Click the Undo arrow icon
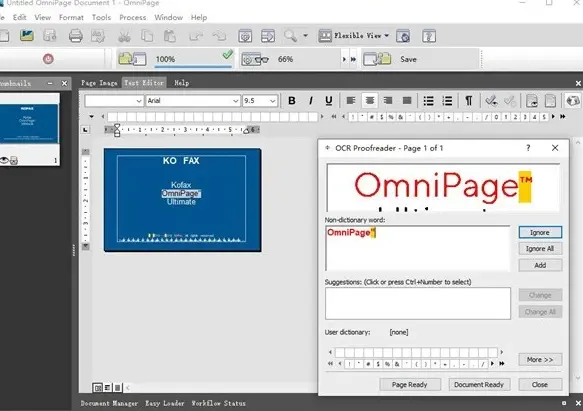Image resolution: width=583 pixels, height=411 pixels. click(x=196, y=36)
